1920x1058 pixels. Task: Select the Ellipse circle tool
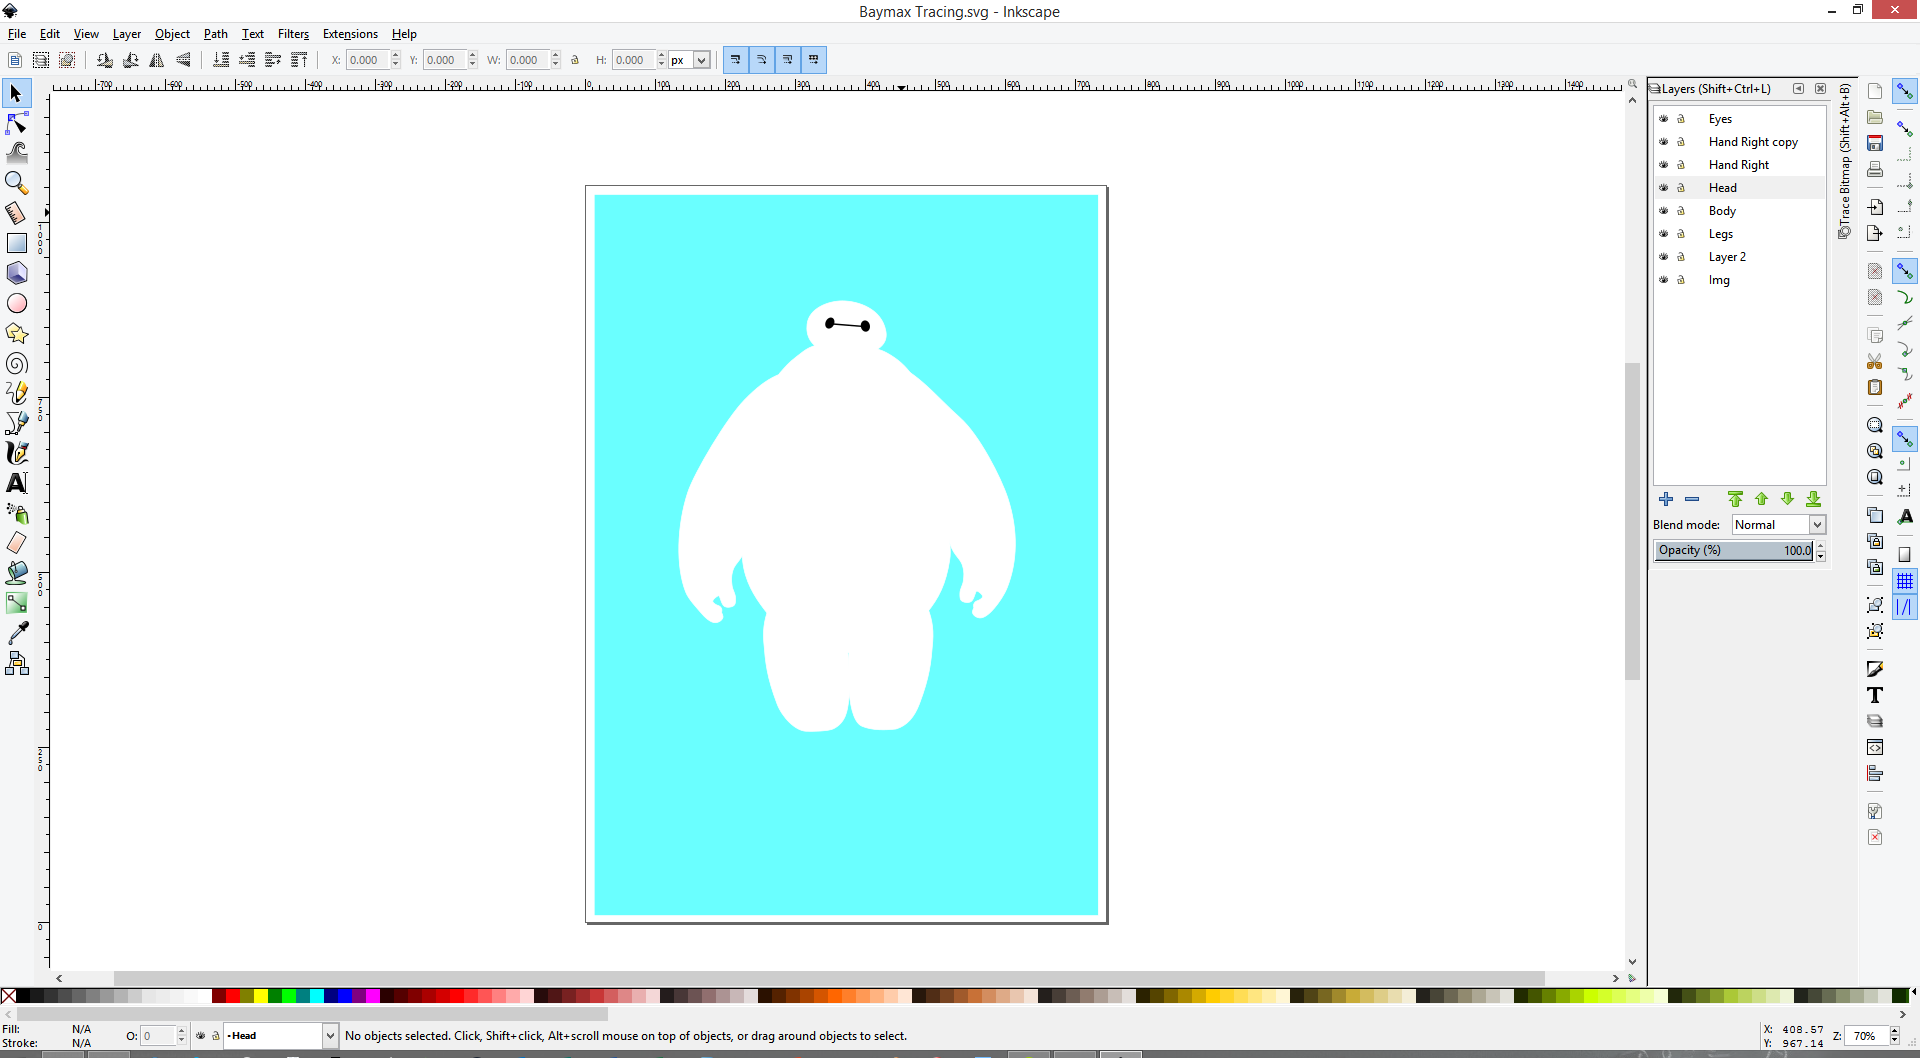tap(16, 303)
